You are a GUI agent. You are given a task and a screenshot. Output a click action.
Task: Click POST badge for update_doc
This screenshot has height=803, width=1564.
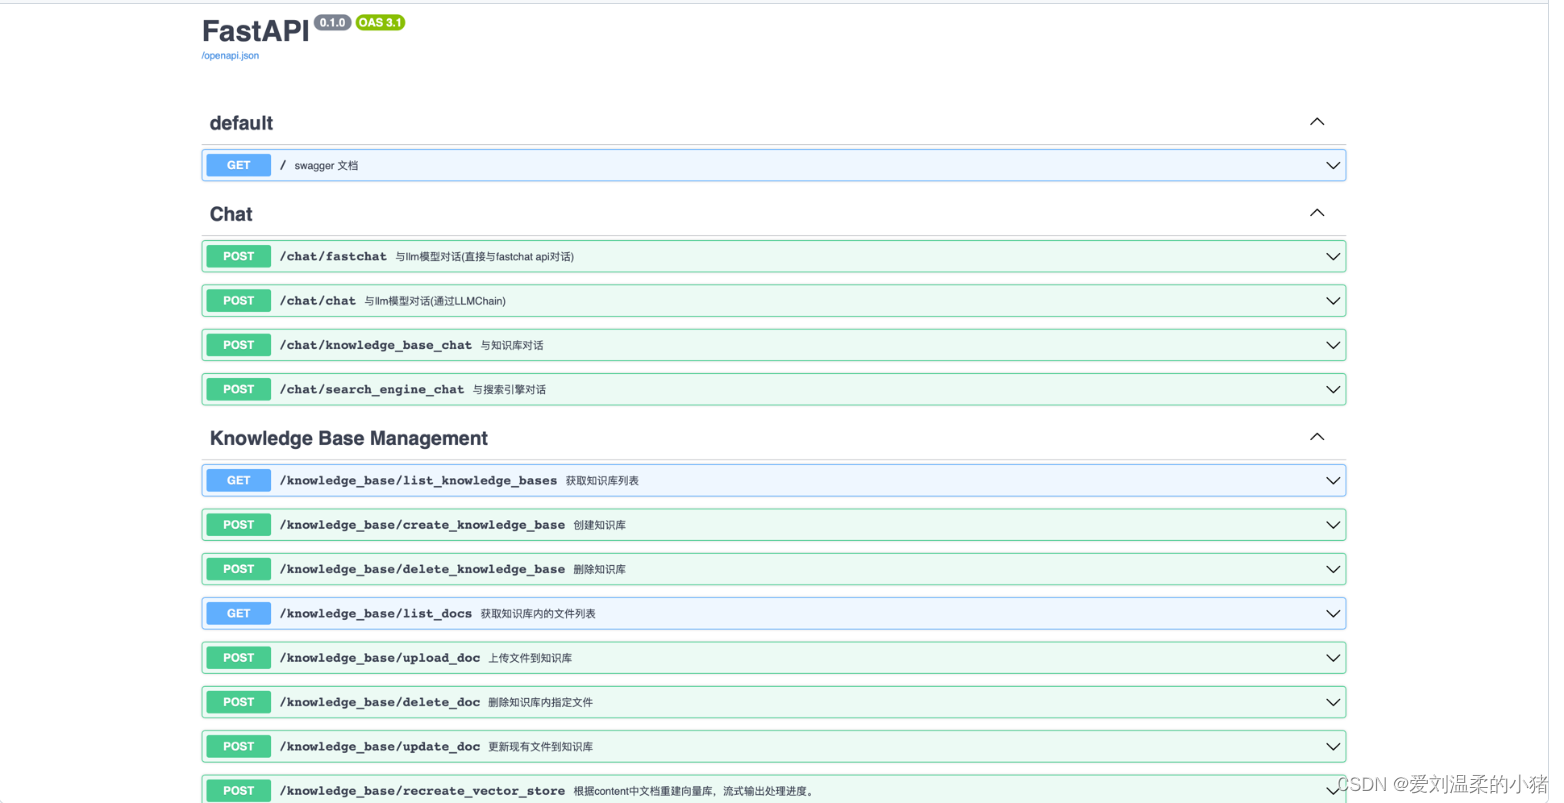(239, 746)
